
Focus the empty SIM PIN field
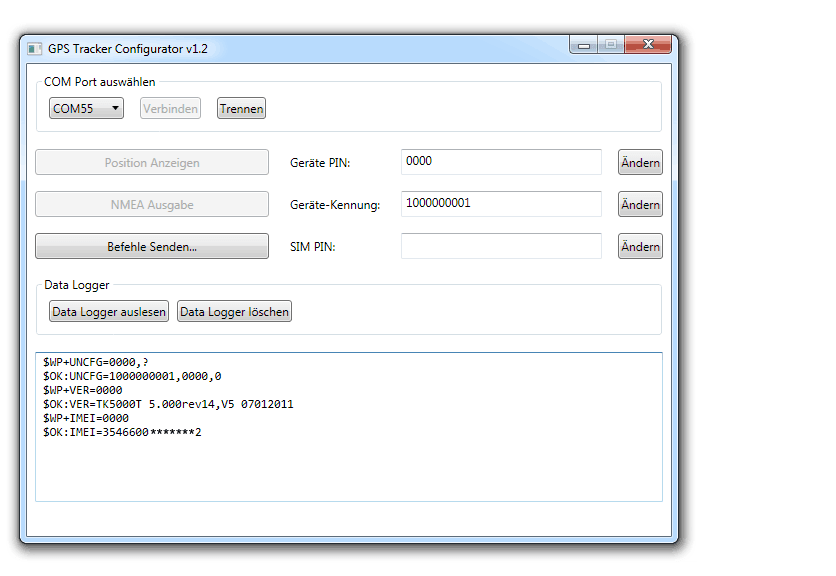(x=501, y=246)
